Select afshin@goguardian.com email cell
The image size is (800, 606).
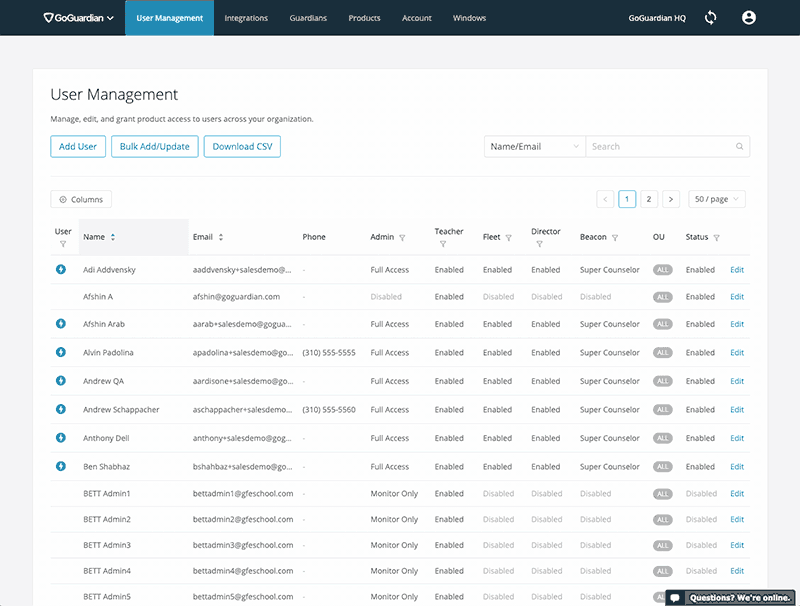[x=236, y=296]
